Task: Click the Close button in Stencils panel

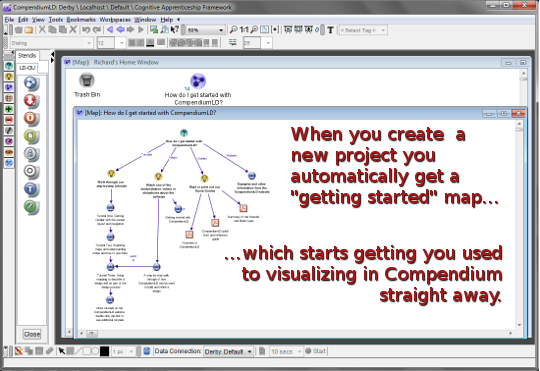Action: click(x=32, y=334)
